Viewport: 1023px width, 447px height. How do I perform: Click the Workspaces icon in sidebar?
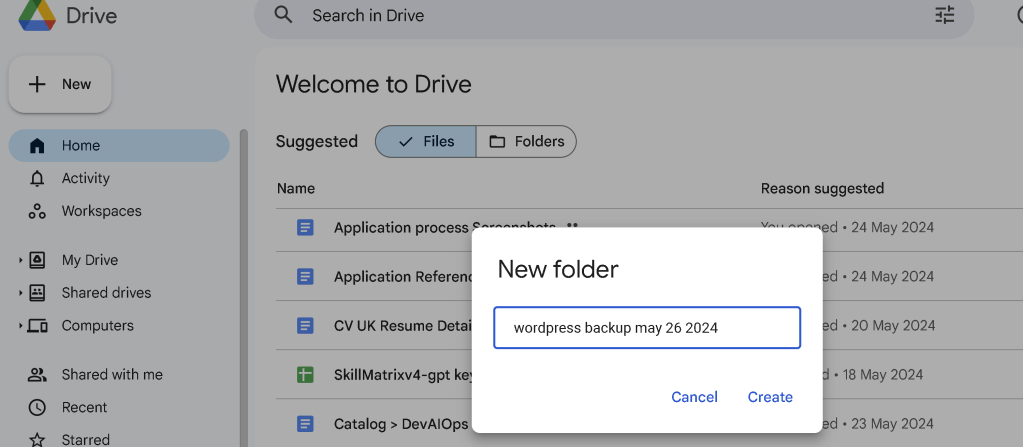tap(37, 211)
